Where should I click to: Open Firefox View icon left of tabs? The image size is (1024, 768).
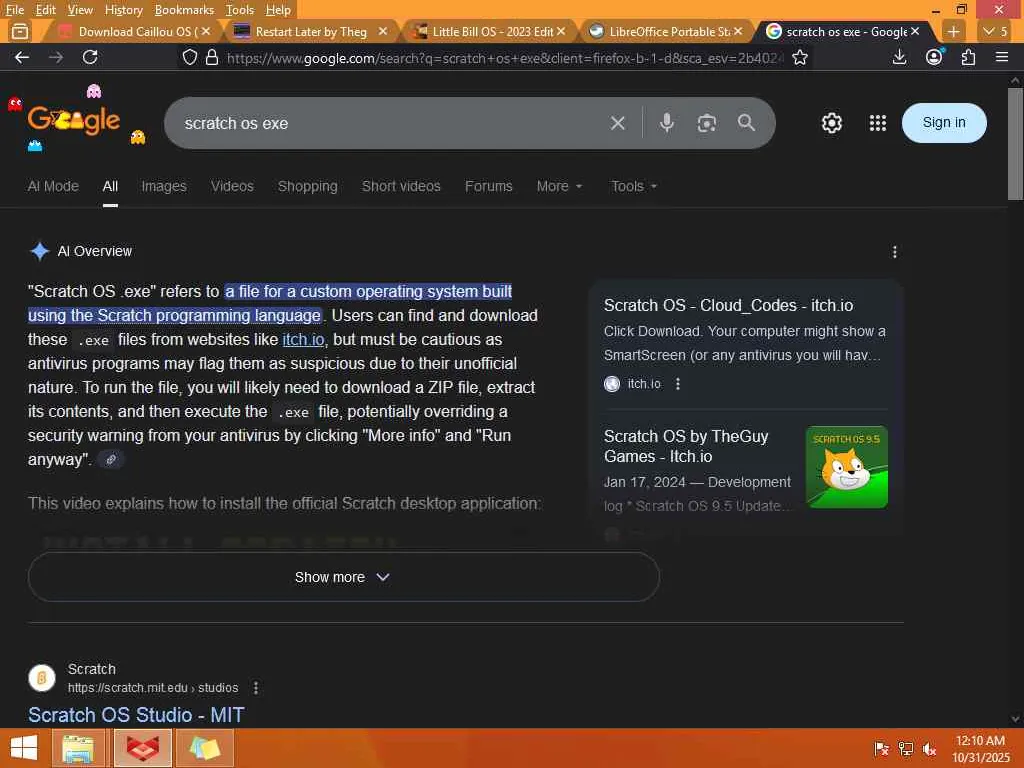pyautogui.click(x=20, y=31)
